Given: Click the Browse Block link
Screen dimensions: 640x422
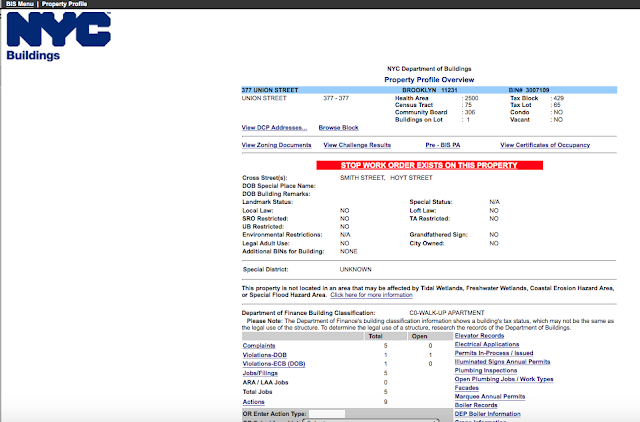Looking at the screenshot, I should [338, 128].
